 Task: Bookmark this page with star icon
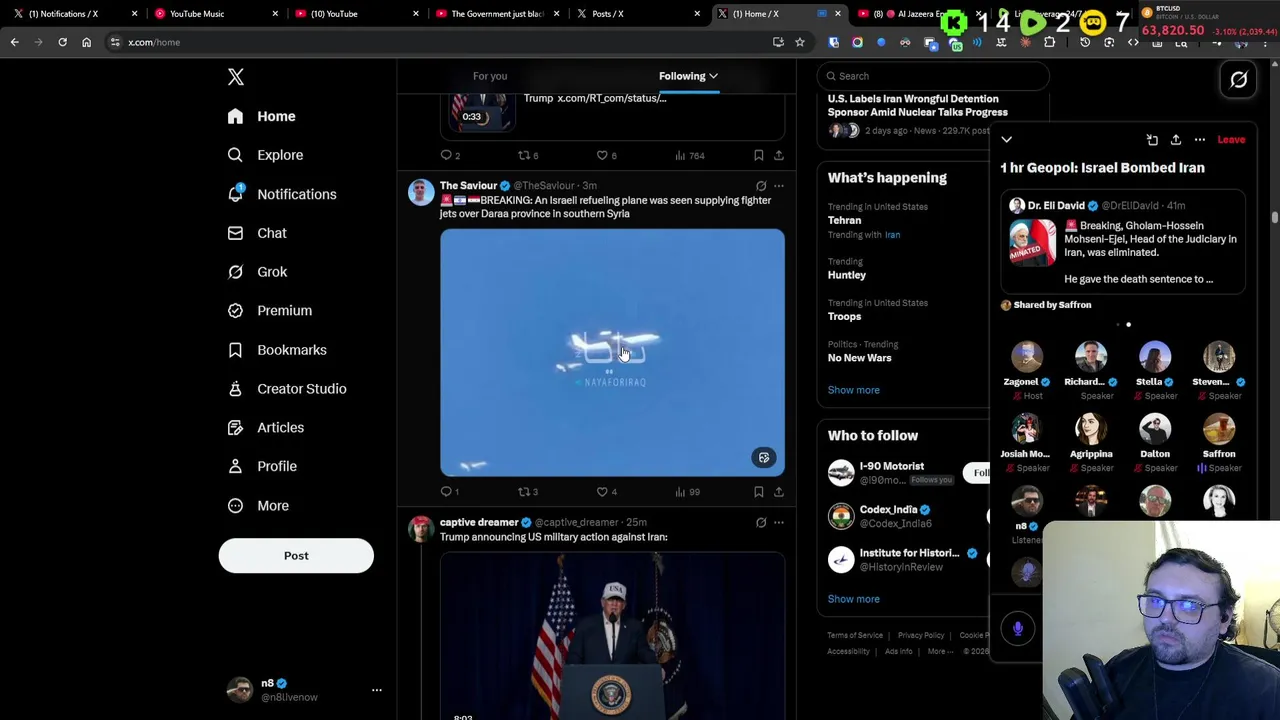(x=800, y=42)
